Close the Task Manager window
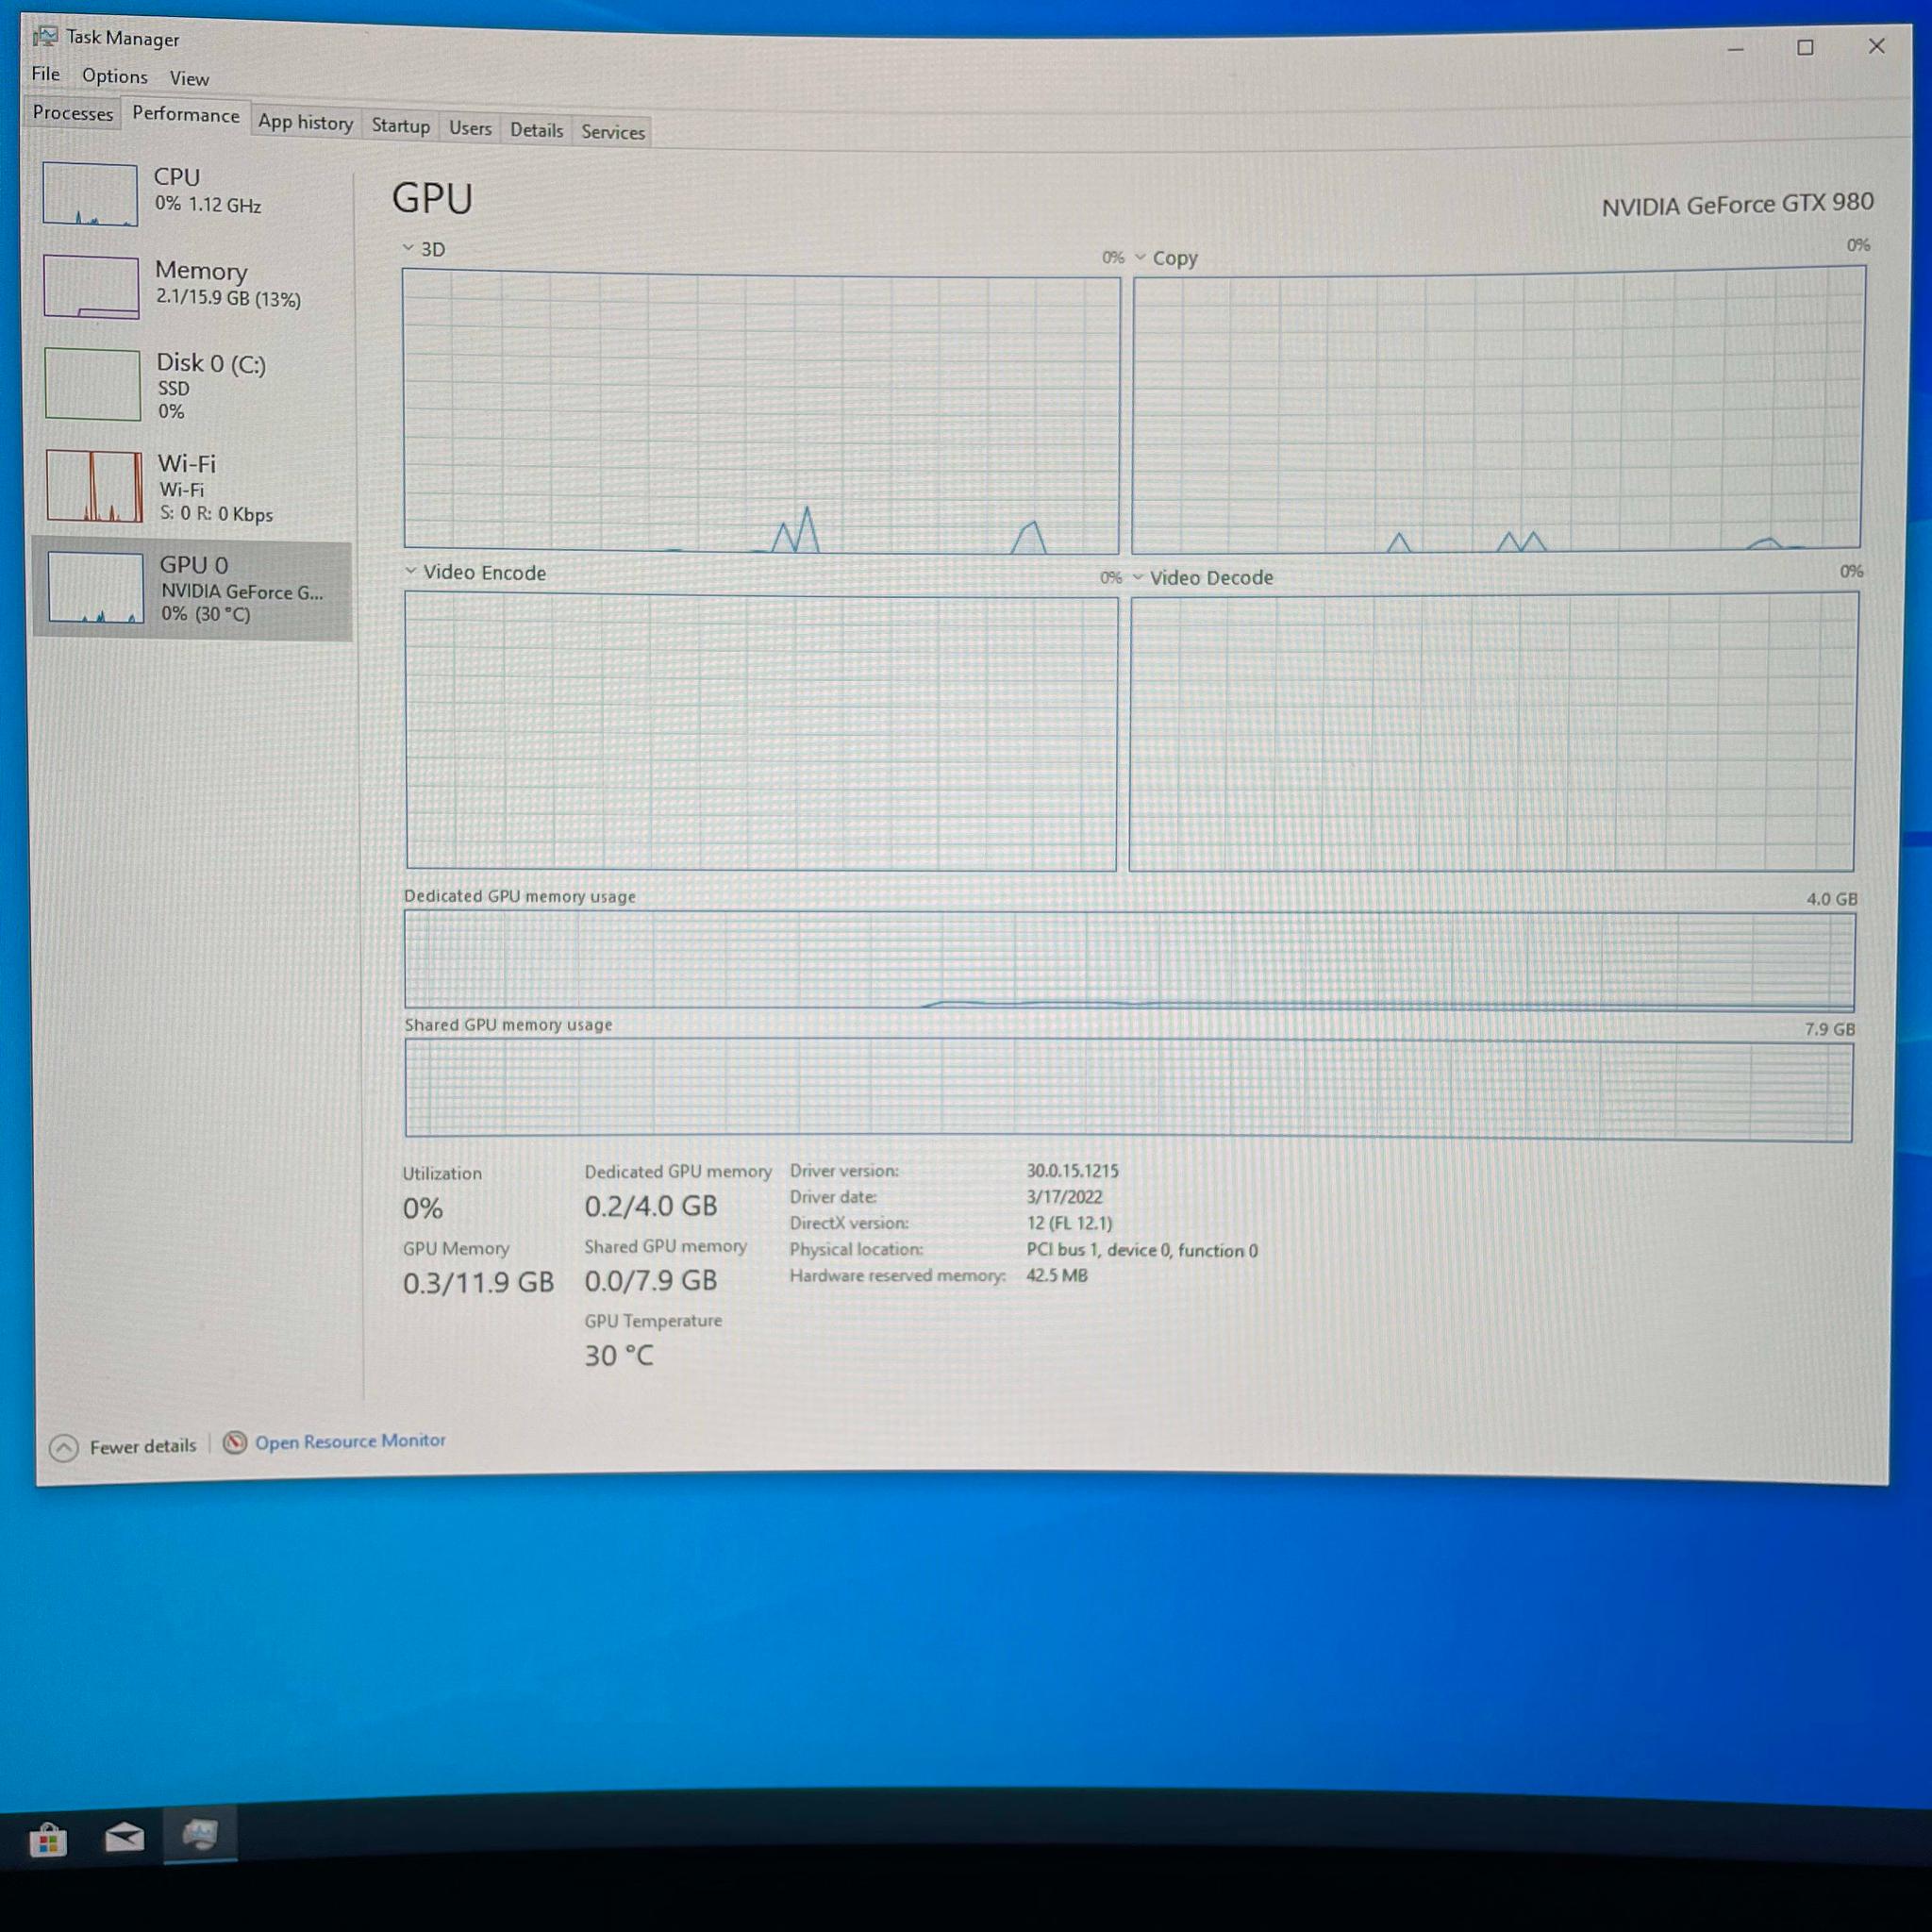This screenshot has height=1932, width=1932. point(1876,46)
